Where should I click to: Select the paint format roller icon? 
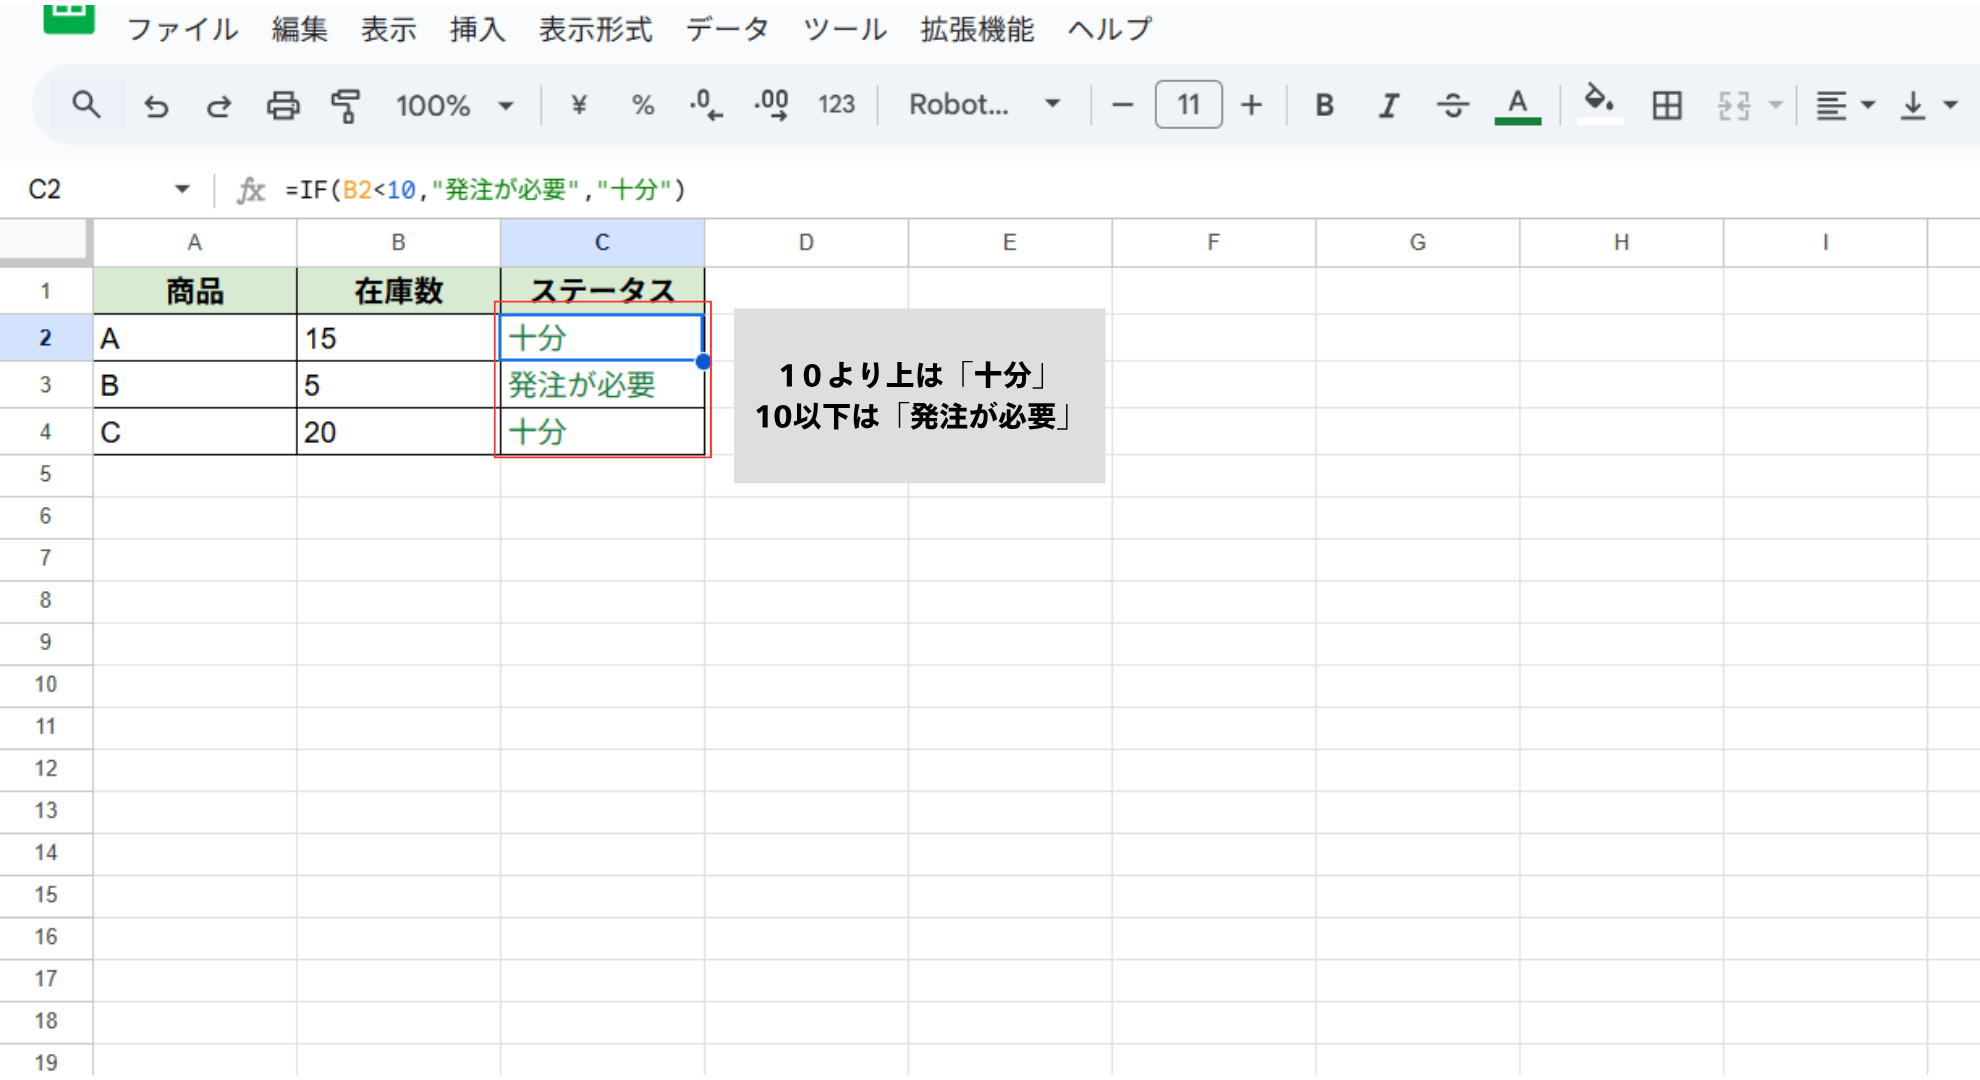tap(345, 105)
